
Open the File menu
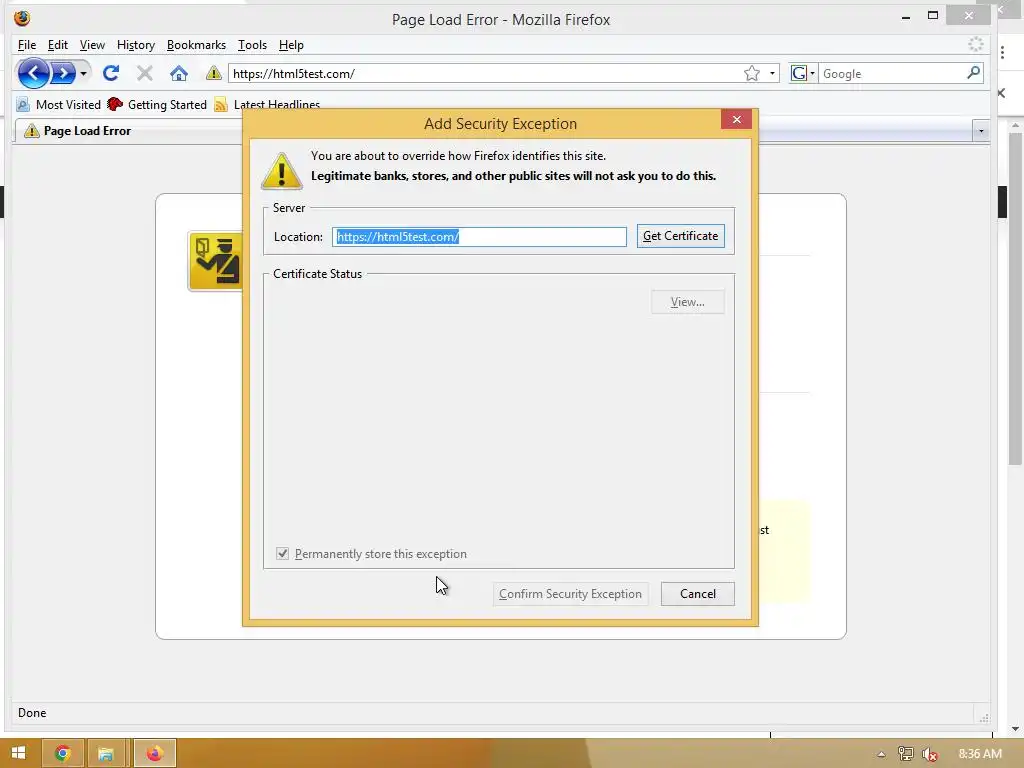coord(27,45)
